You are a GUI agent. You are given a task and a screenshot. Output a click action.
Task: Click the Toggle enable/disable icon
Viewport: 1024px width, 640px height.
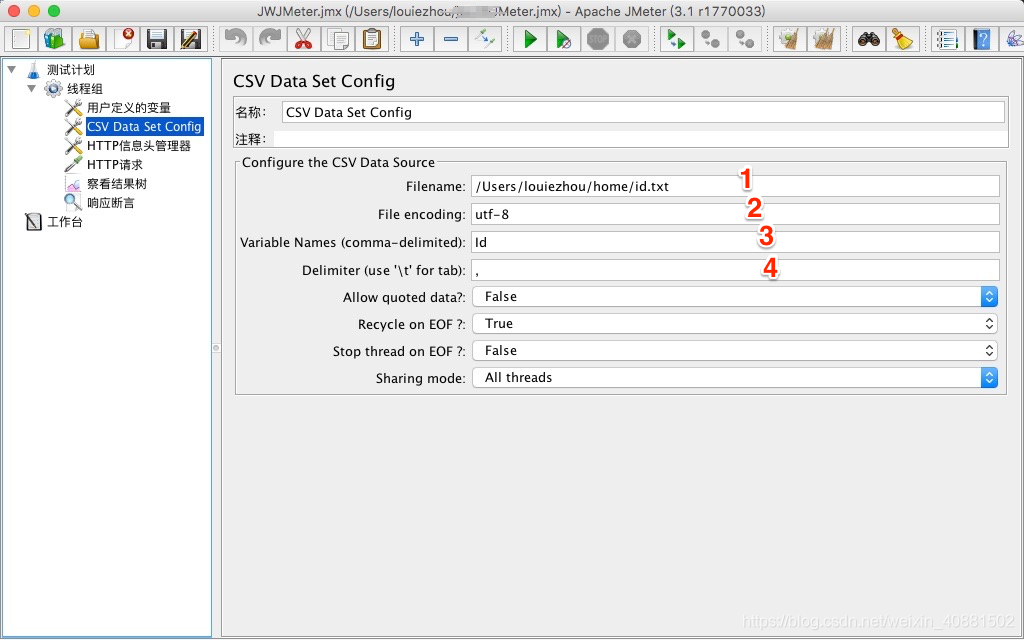point(485,39)
